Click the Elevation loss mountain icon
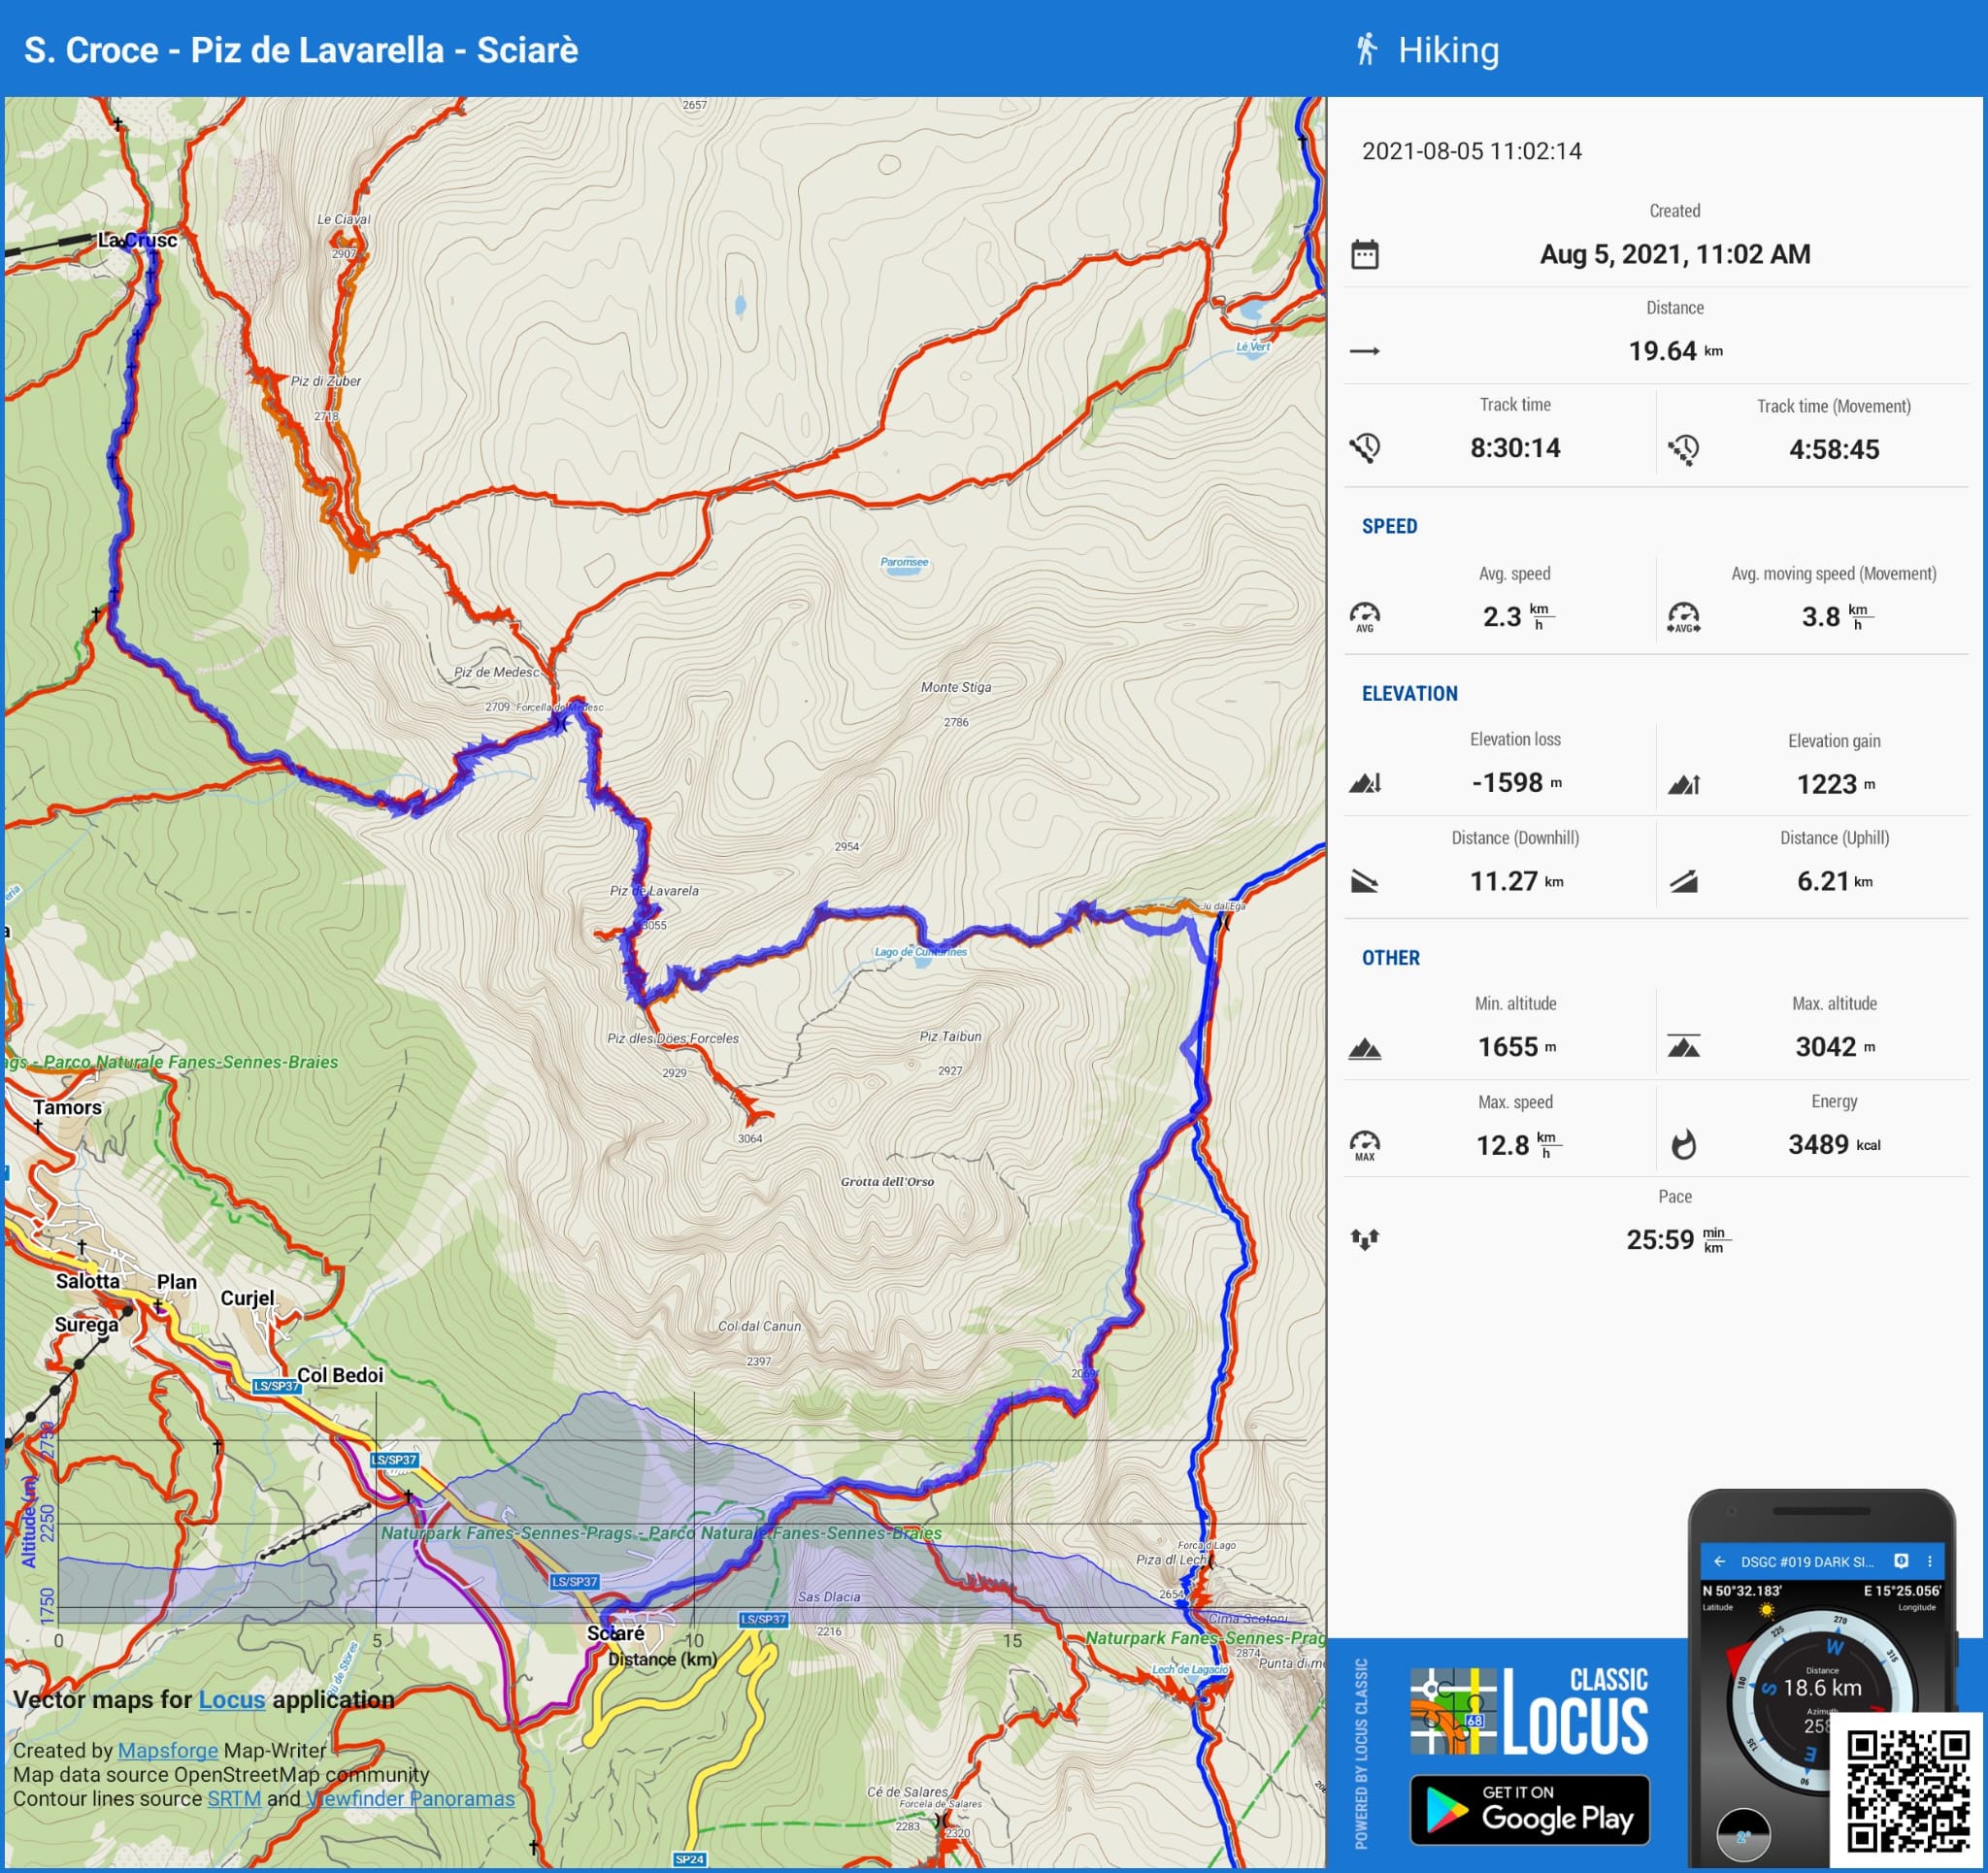The width and height of the screenshot is (1988, 1873). [1364, 783]
